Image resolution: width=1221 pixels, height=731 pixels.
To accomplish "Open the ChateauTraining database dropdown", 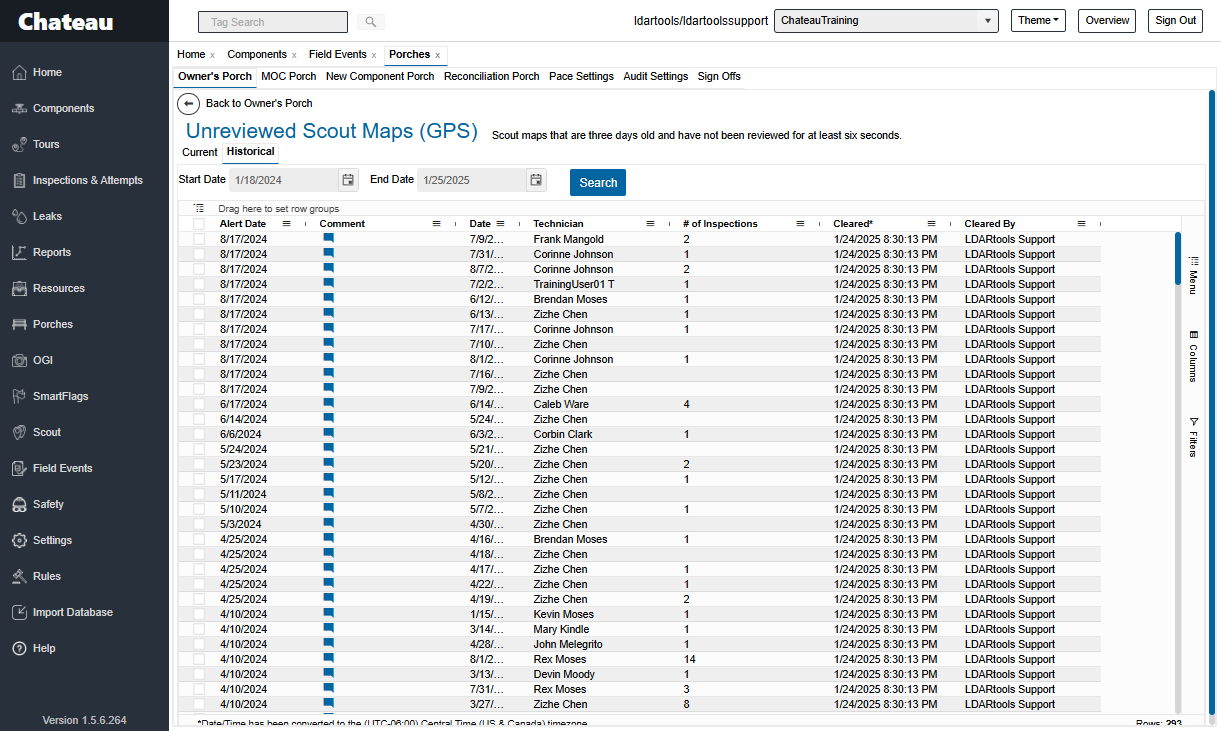I will tap(886, 21).
